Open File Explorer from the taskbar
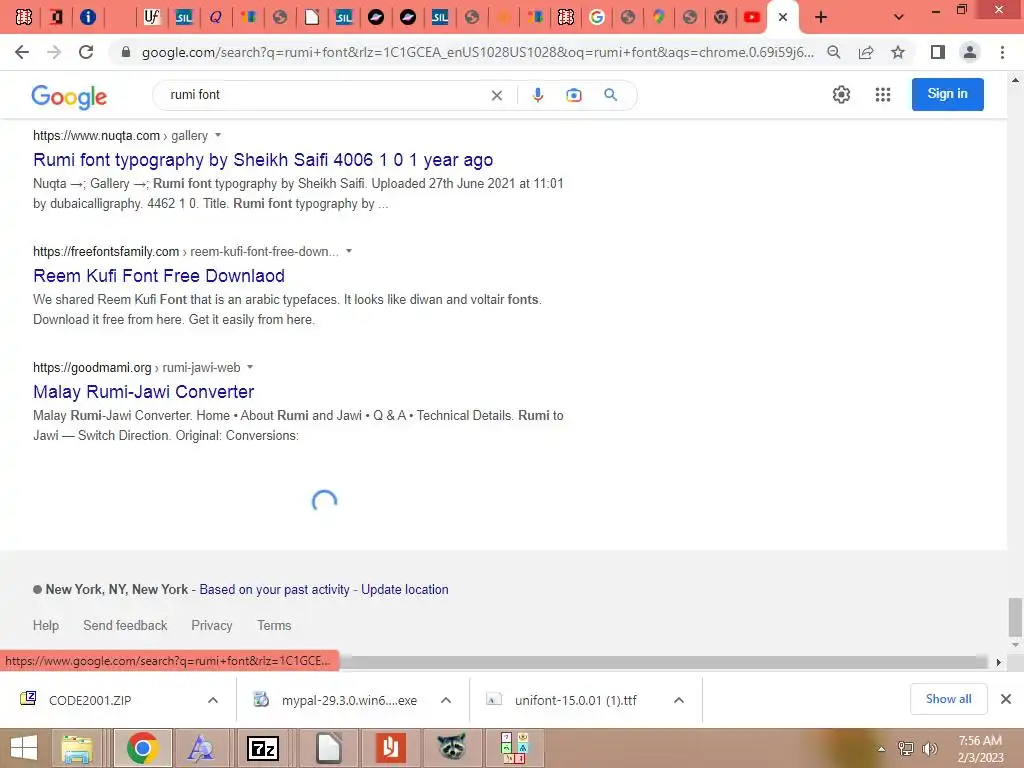The height and width of the screenshot is (768, 1024). (77, 748)
